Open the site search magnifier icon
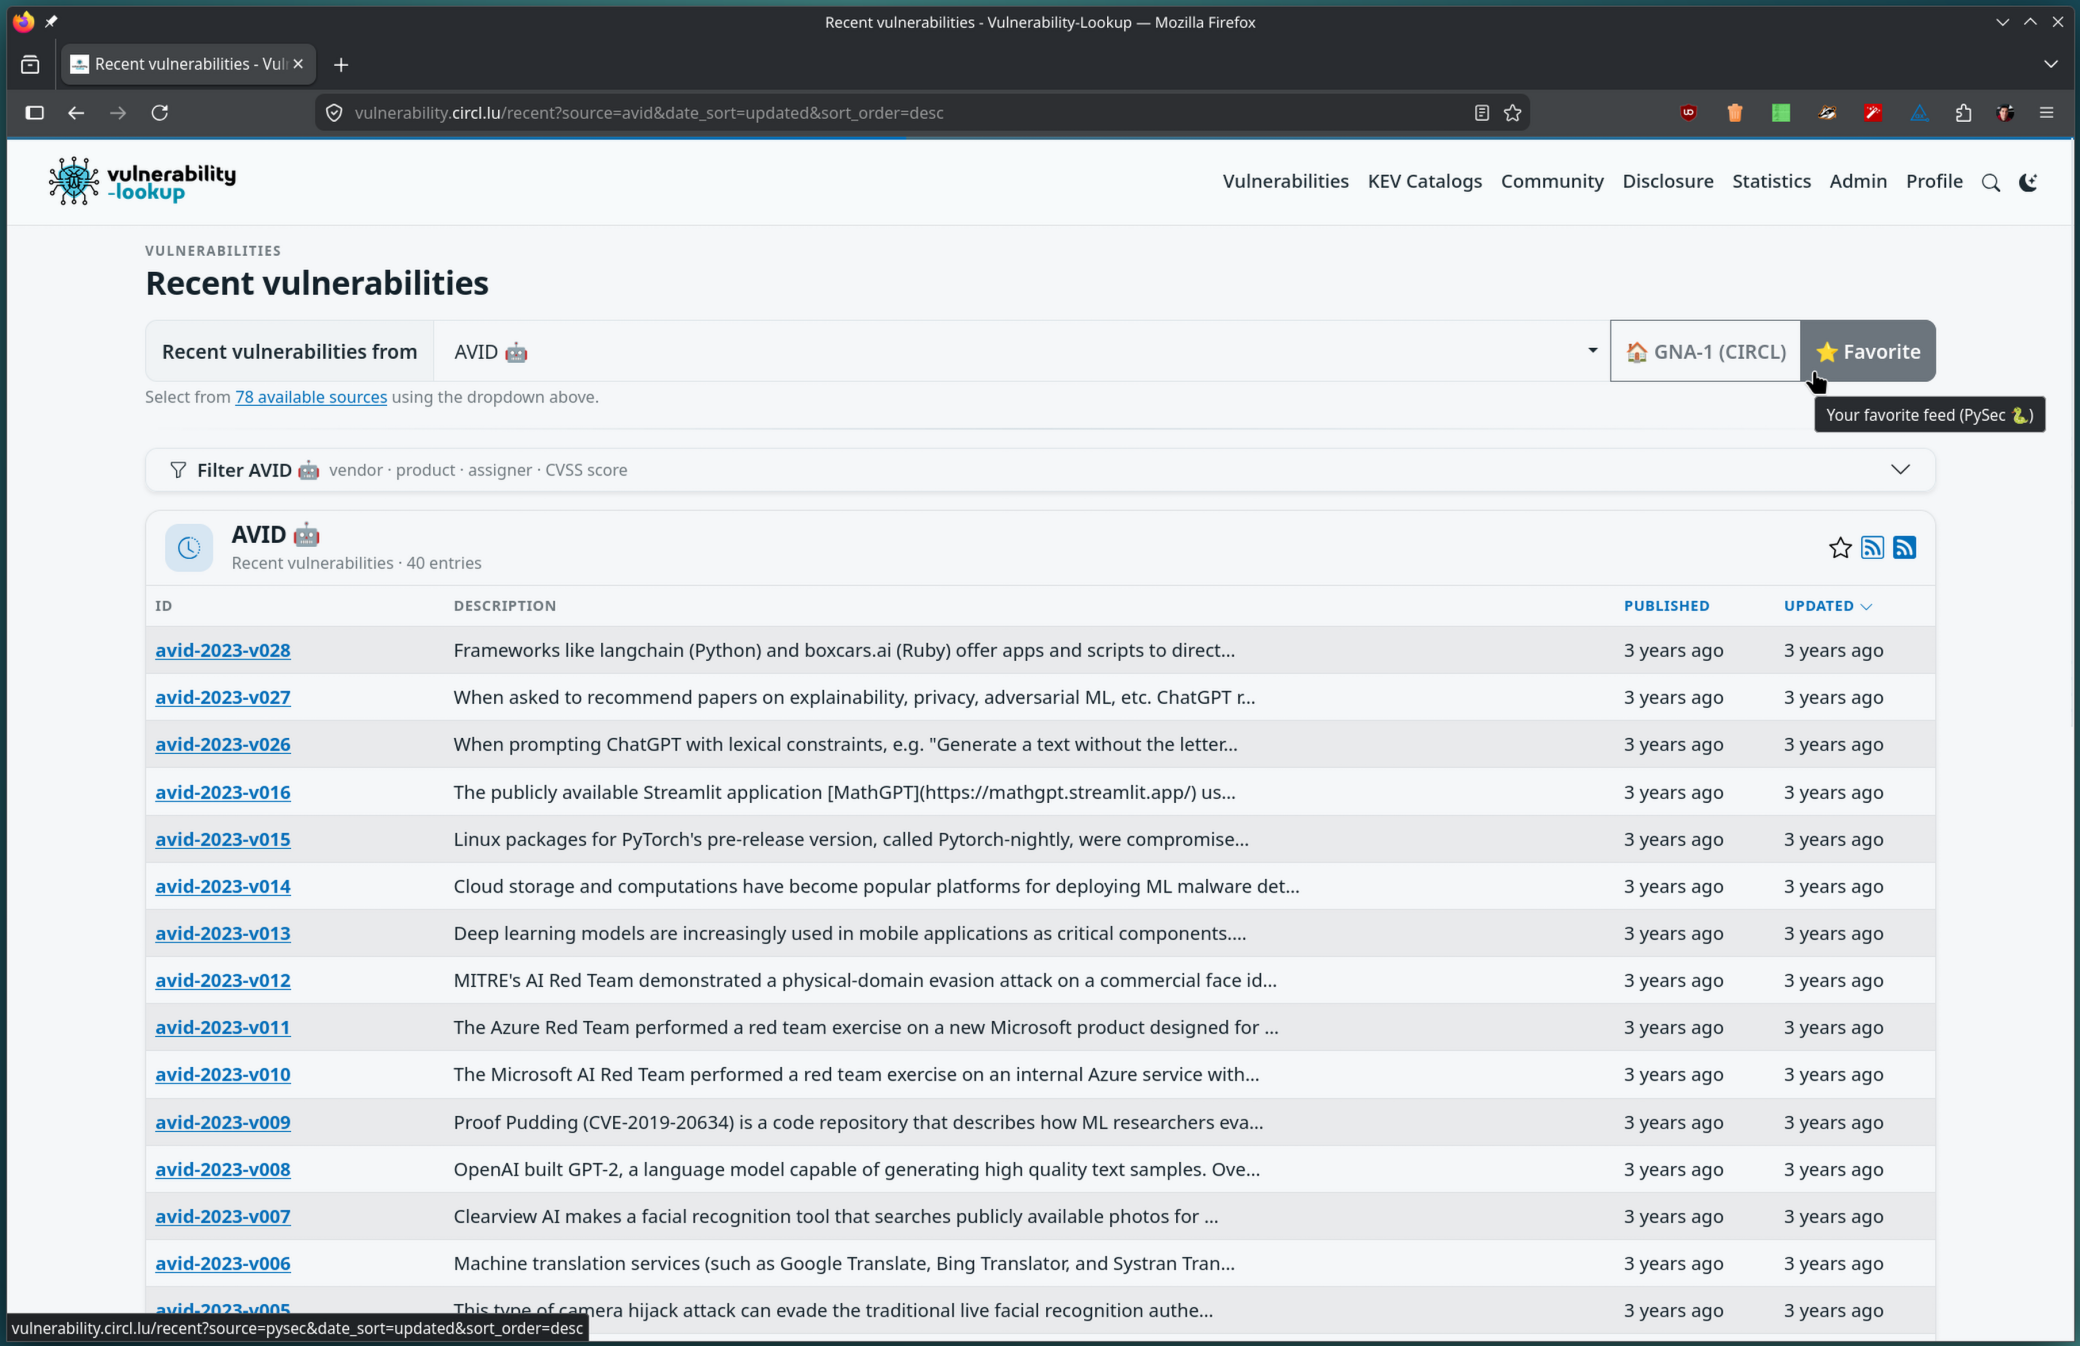Screen dimensions: 2080x1346 coord(1990,182)
